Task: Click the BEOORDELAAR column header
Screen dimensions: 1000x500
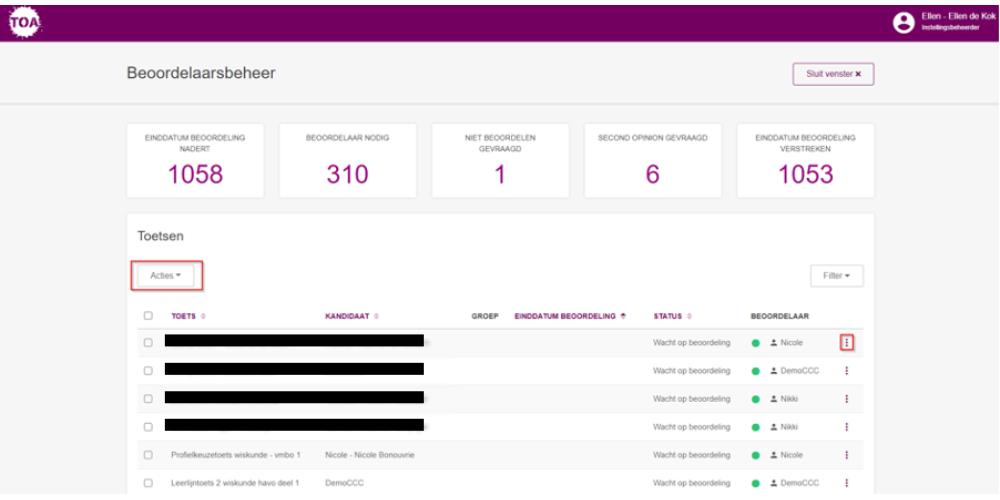Action: (778, 316)
